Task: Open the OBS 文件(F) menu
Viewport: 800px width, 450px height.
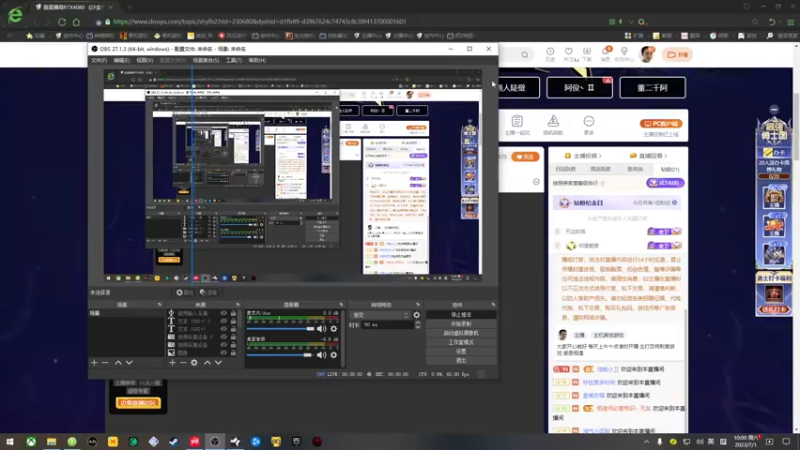Action: [98, 60]
